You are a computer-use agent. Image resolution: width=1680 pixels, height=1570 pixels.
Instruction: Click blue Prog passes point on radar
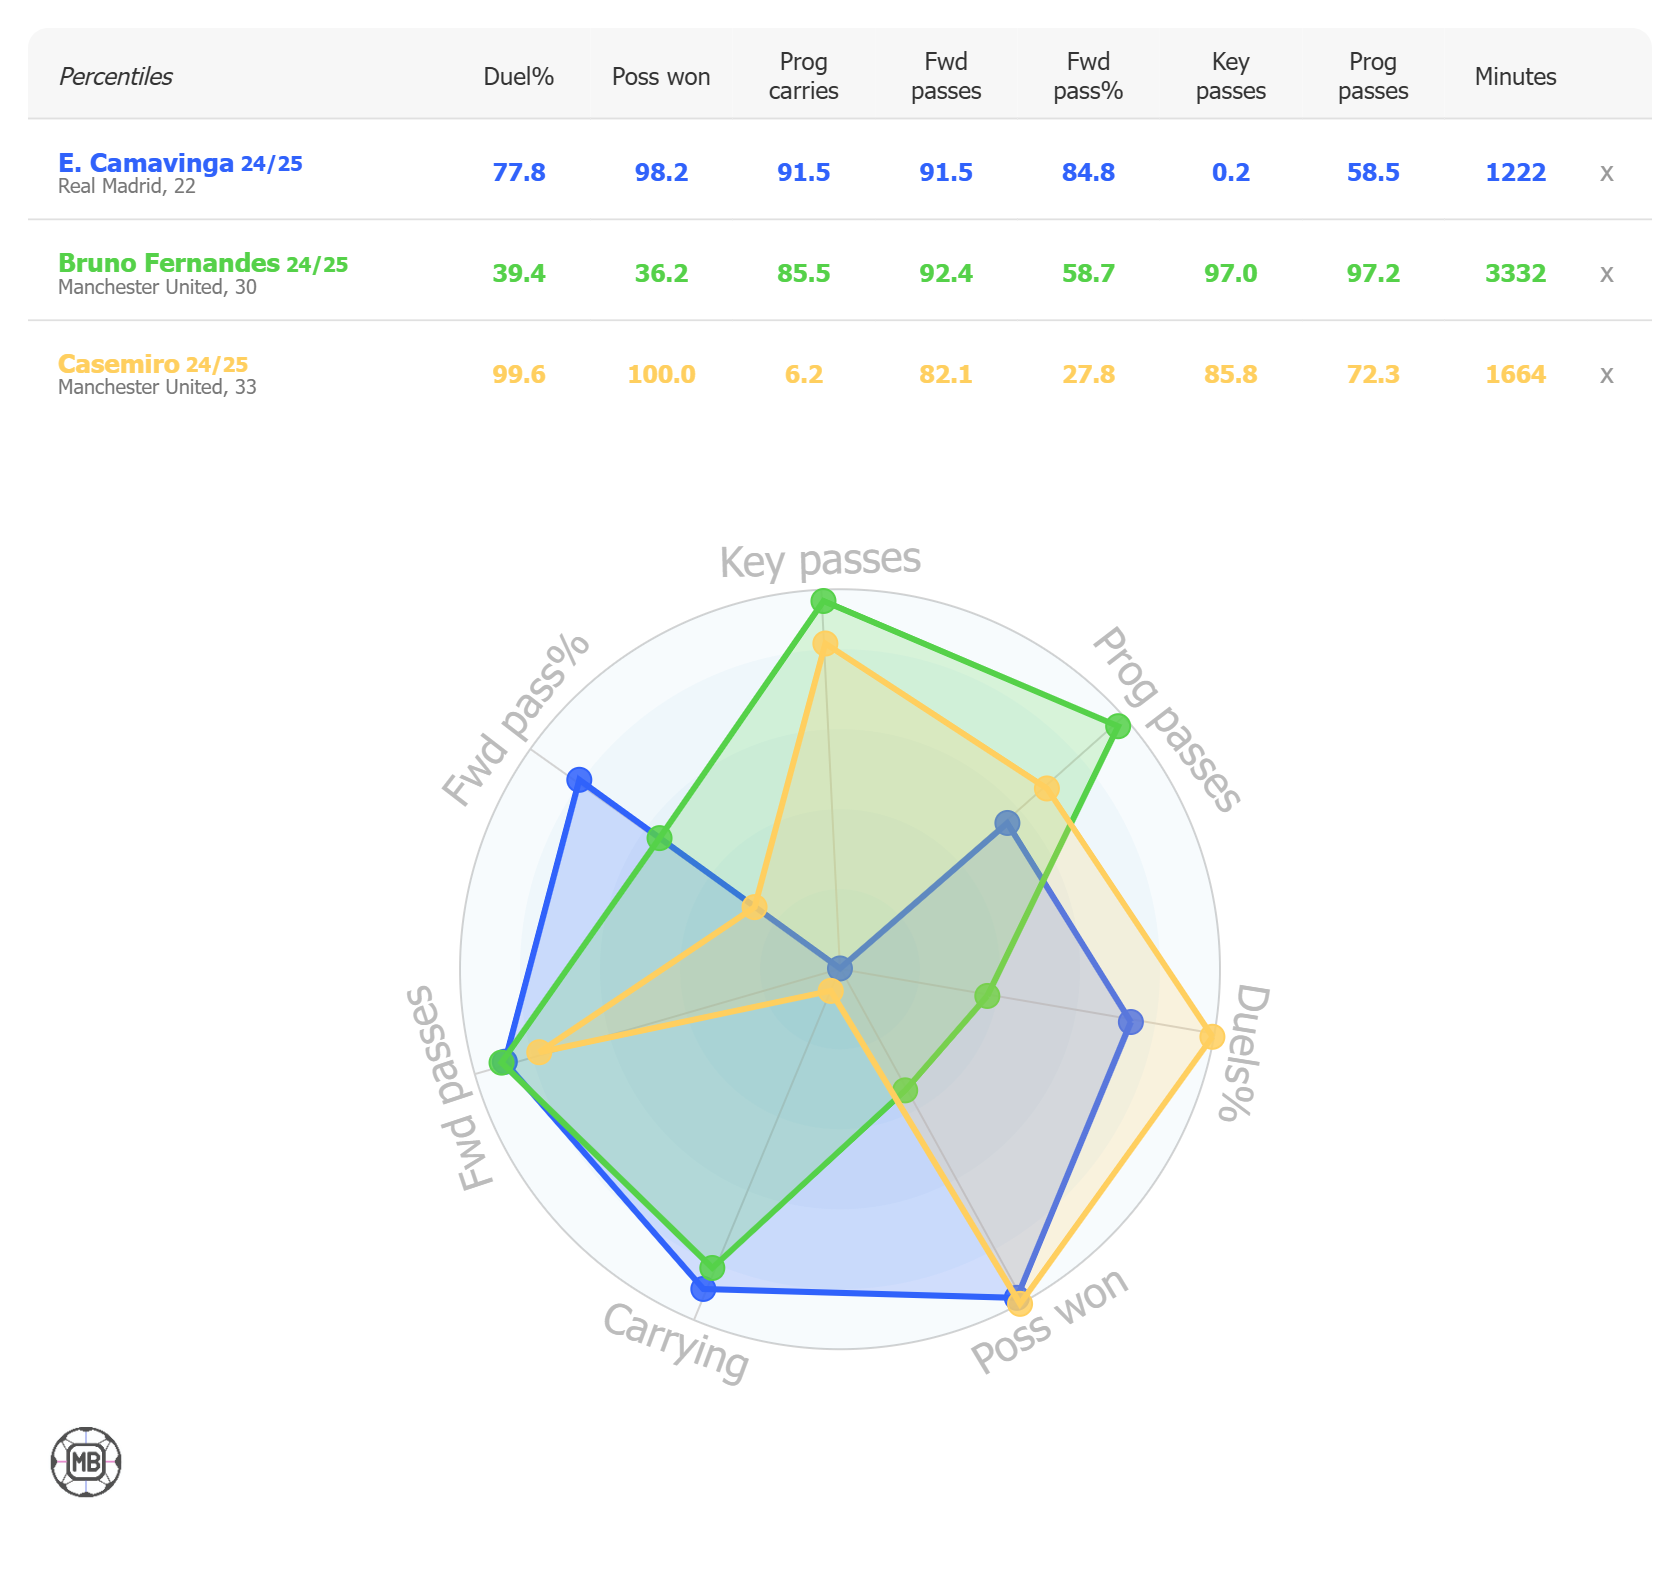pyautogui.click(x=1007, y=823)
